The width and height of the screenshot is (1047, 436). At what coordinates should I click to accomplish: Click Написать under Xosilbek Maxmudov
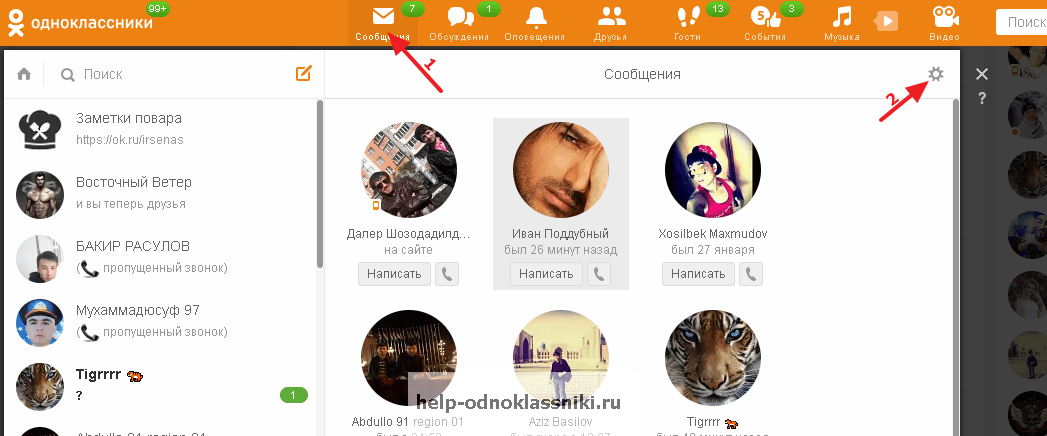(x=698, y=274)
